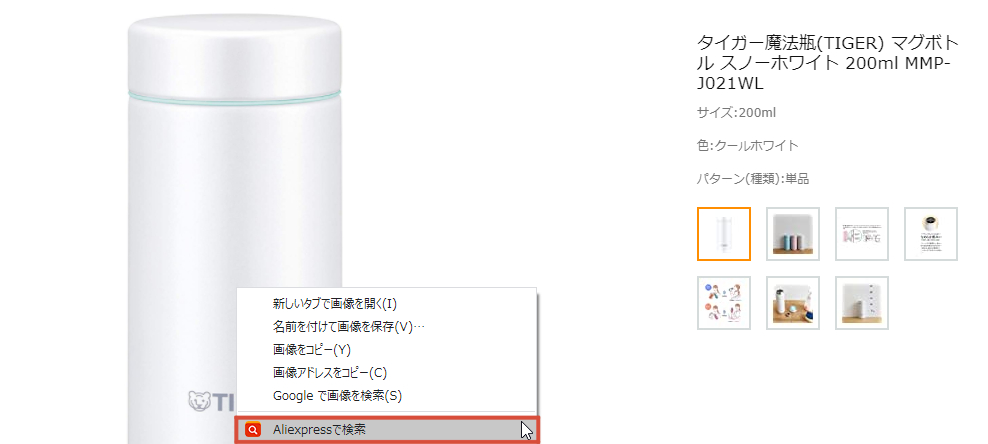The height and width of the screenshot is (444, 988).
Task: Show thumbnail of bottle top with text
Action: click(930, 233)
